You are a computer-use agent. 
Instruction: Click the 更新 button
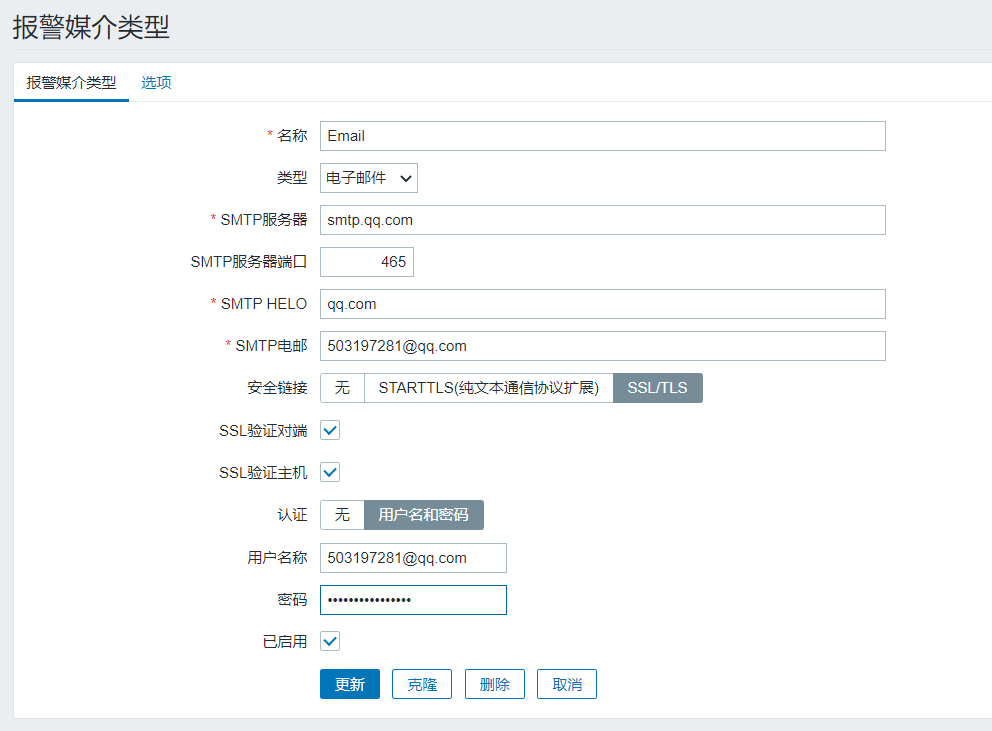tap(350, 684)
